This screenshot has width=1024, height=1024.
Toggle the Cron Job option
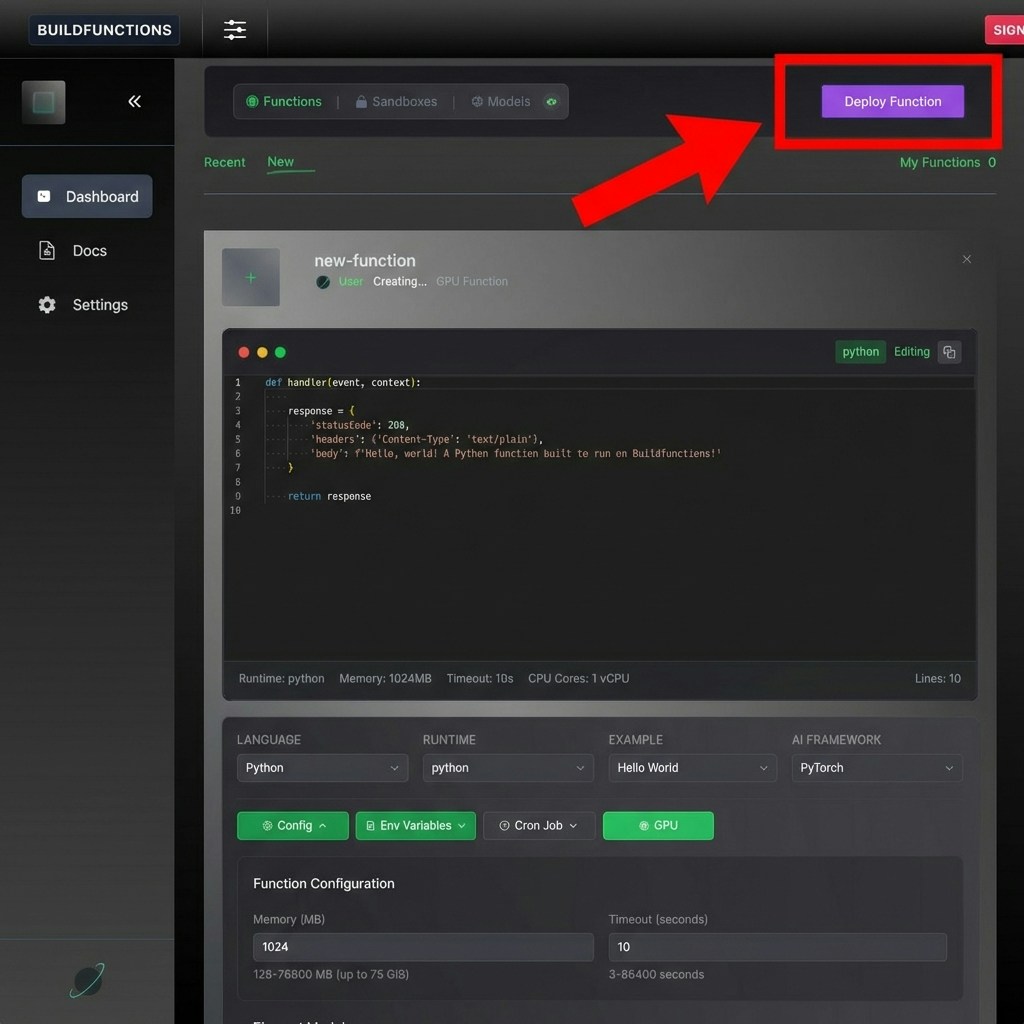click(x=538, y=825)
